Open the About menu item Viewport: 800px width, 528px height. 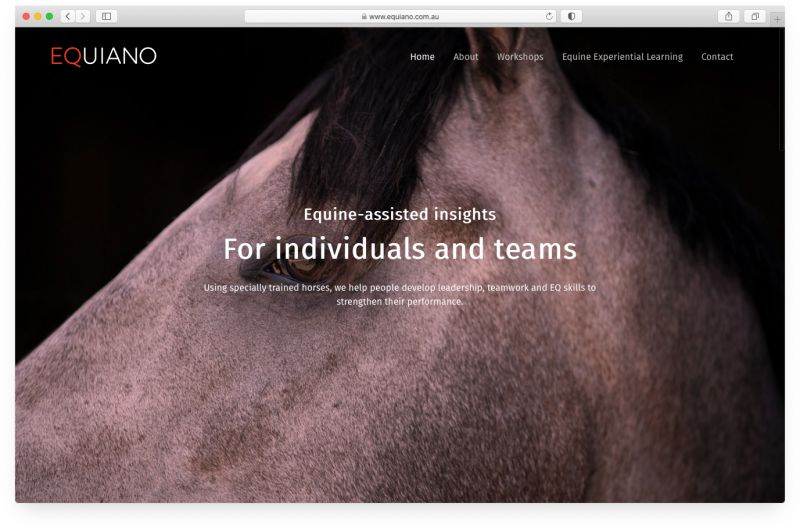pos(466,57)
